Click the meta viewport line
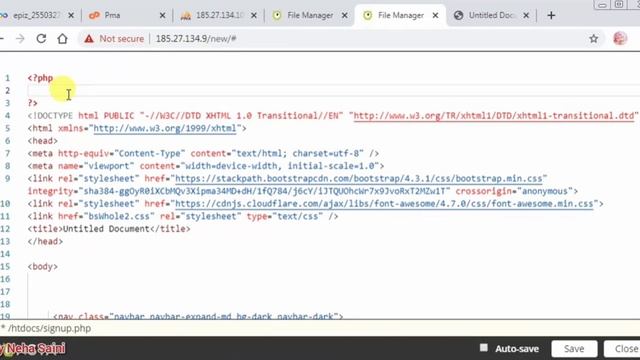 pyautogui.click(x=206, y=166)
